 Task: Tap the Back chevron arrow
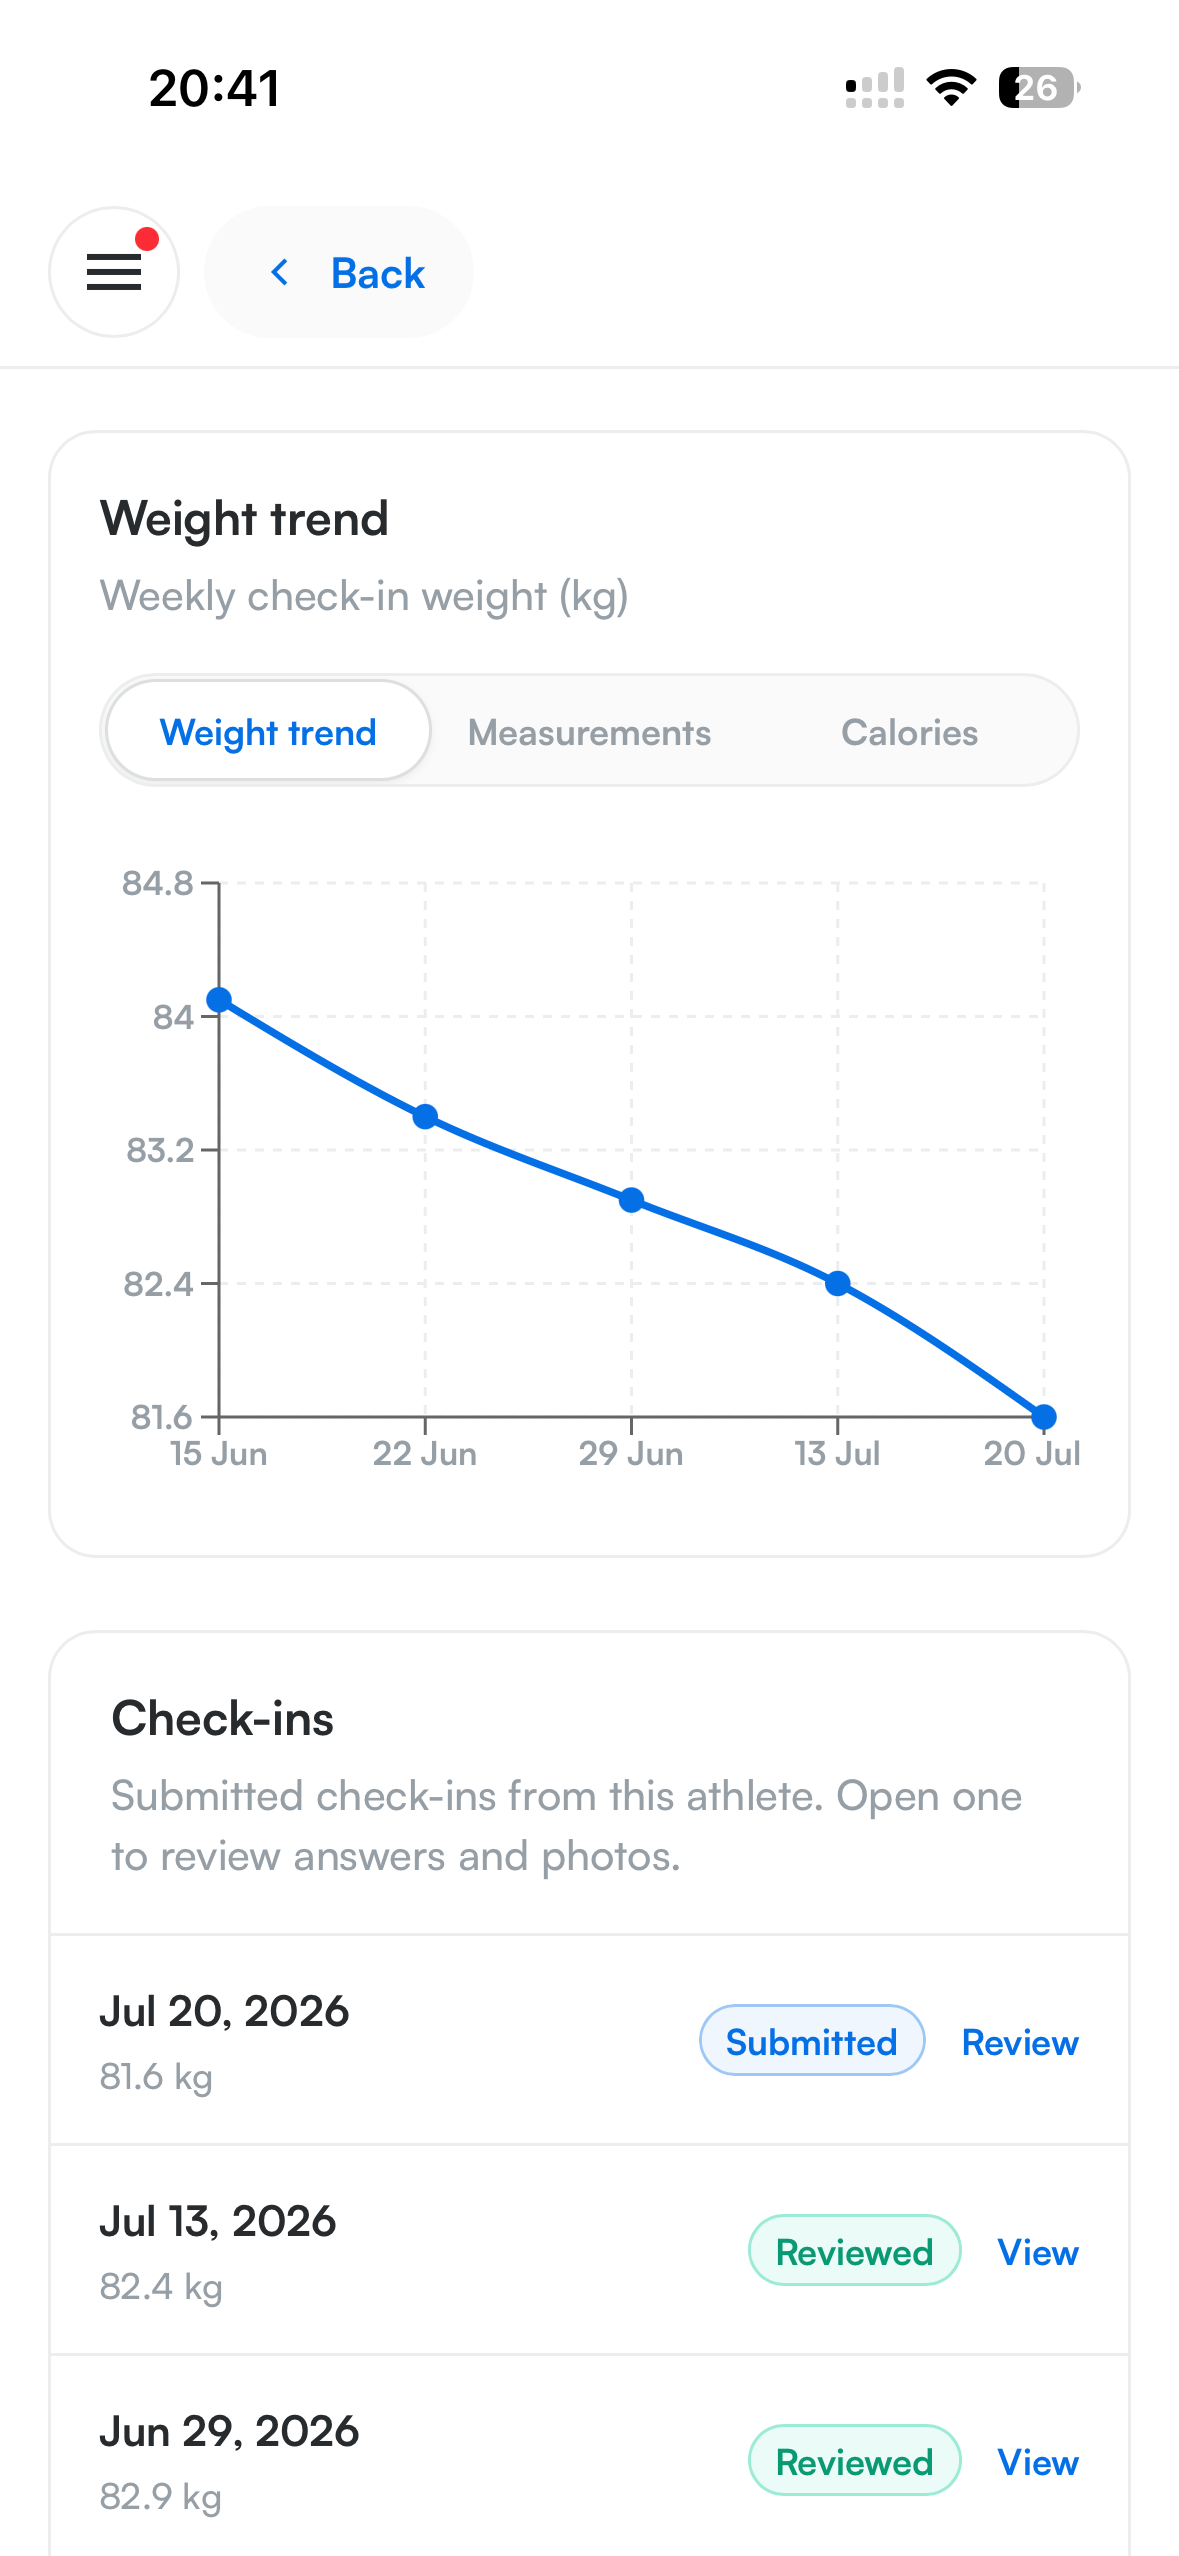[x=280, y=272]
